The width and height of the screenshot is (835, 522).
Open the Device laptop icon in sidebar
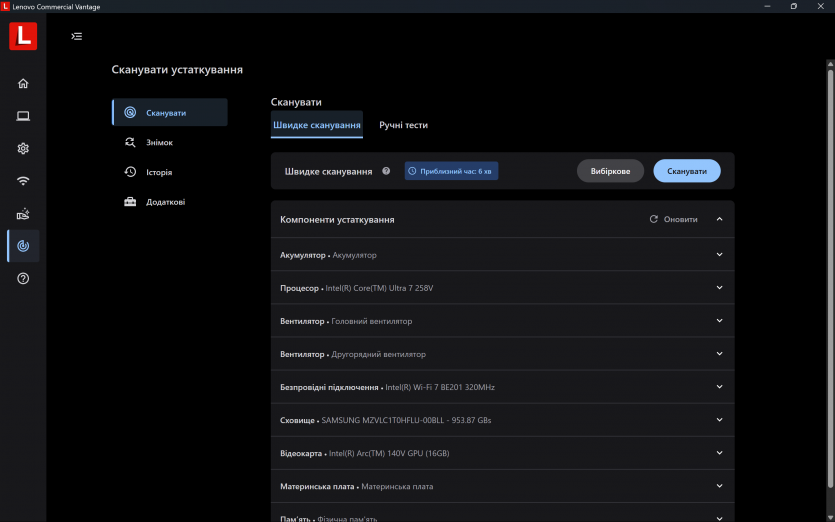coord(23,116)
